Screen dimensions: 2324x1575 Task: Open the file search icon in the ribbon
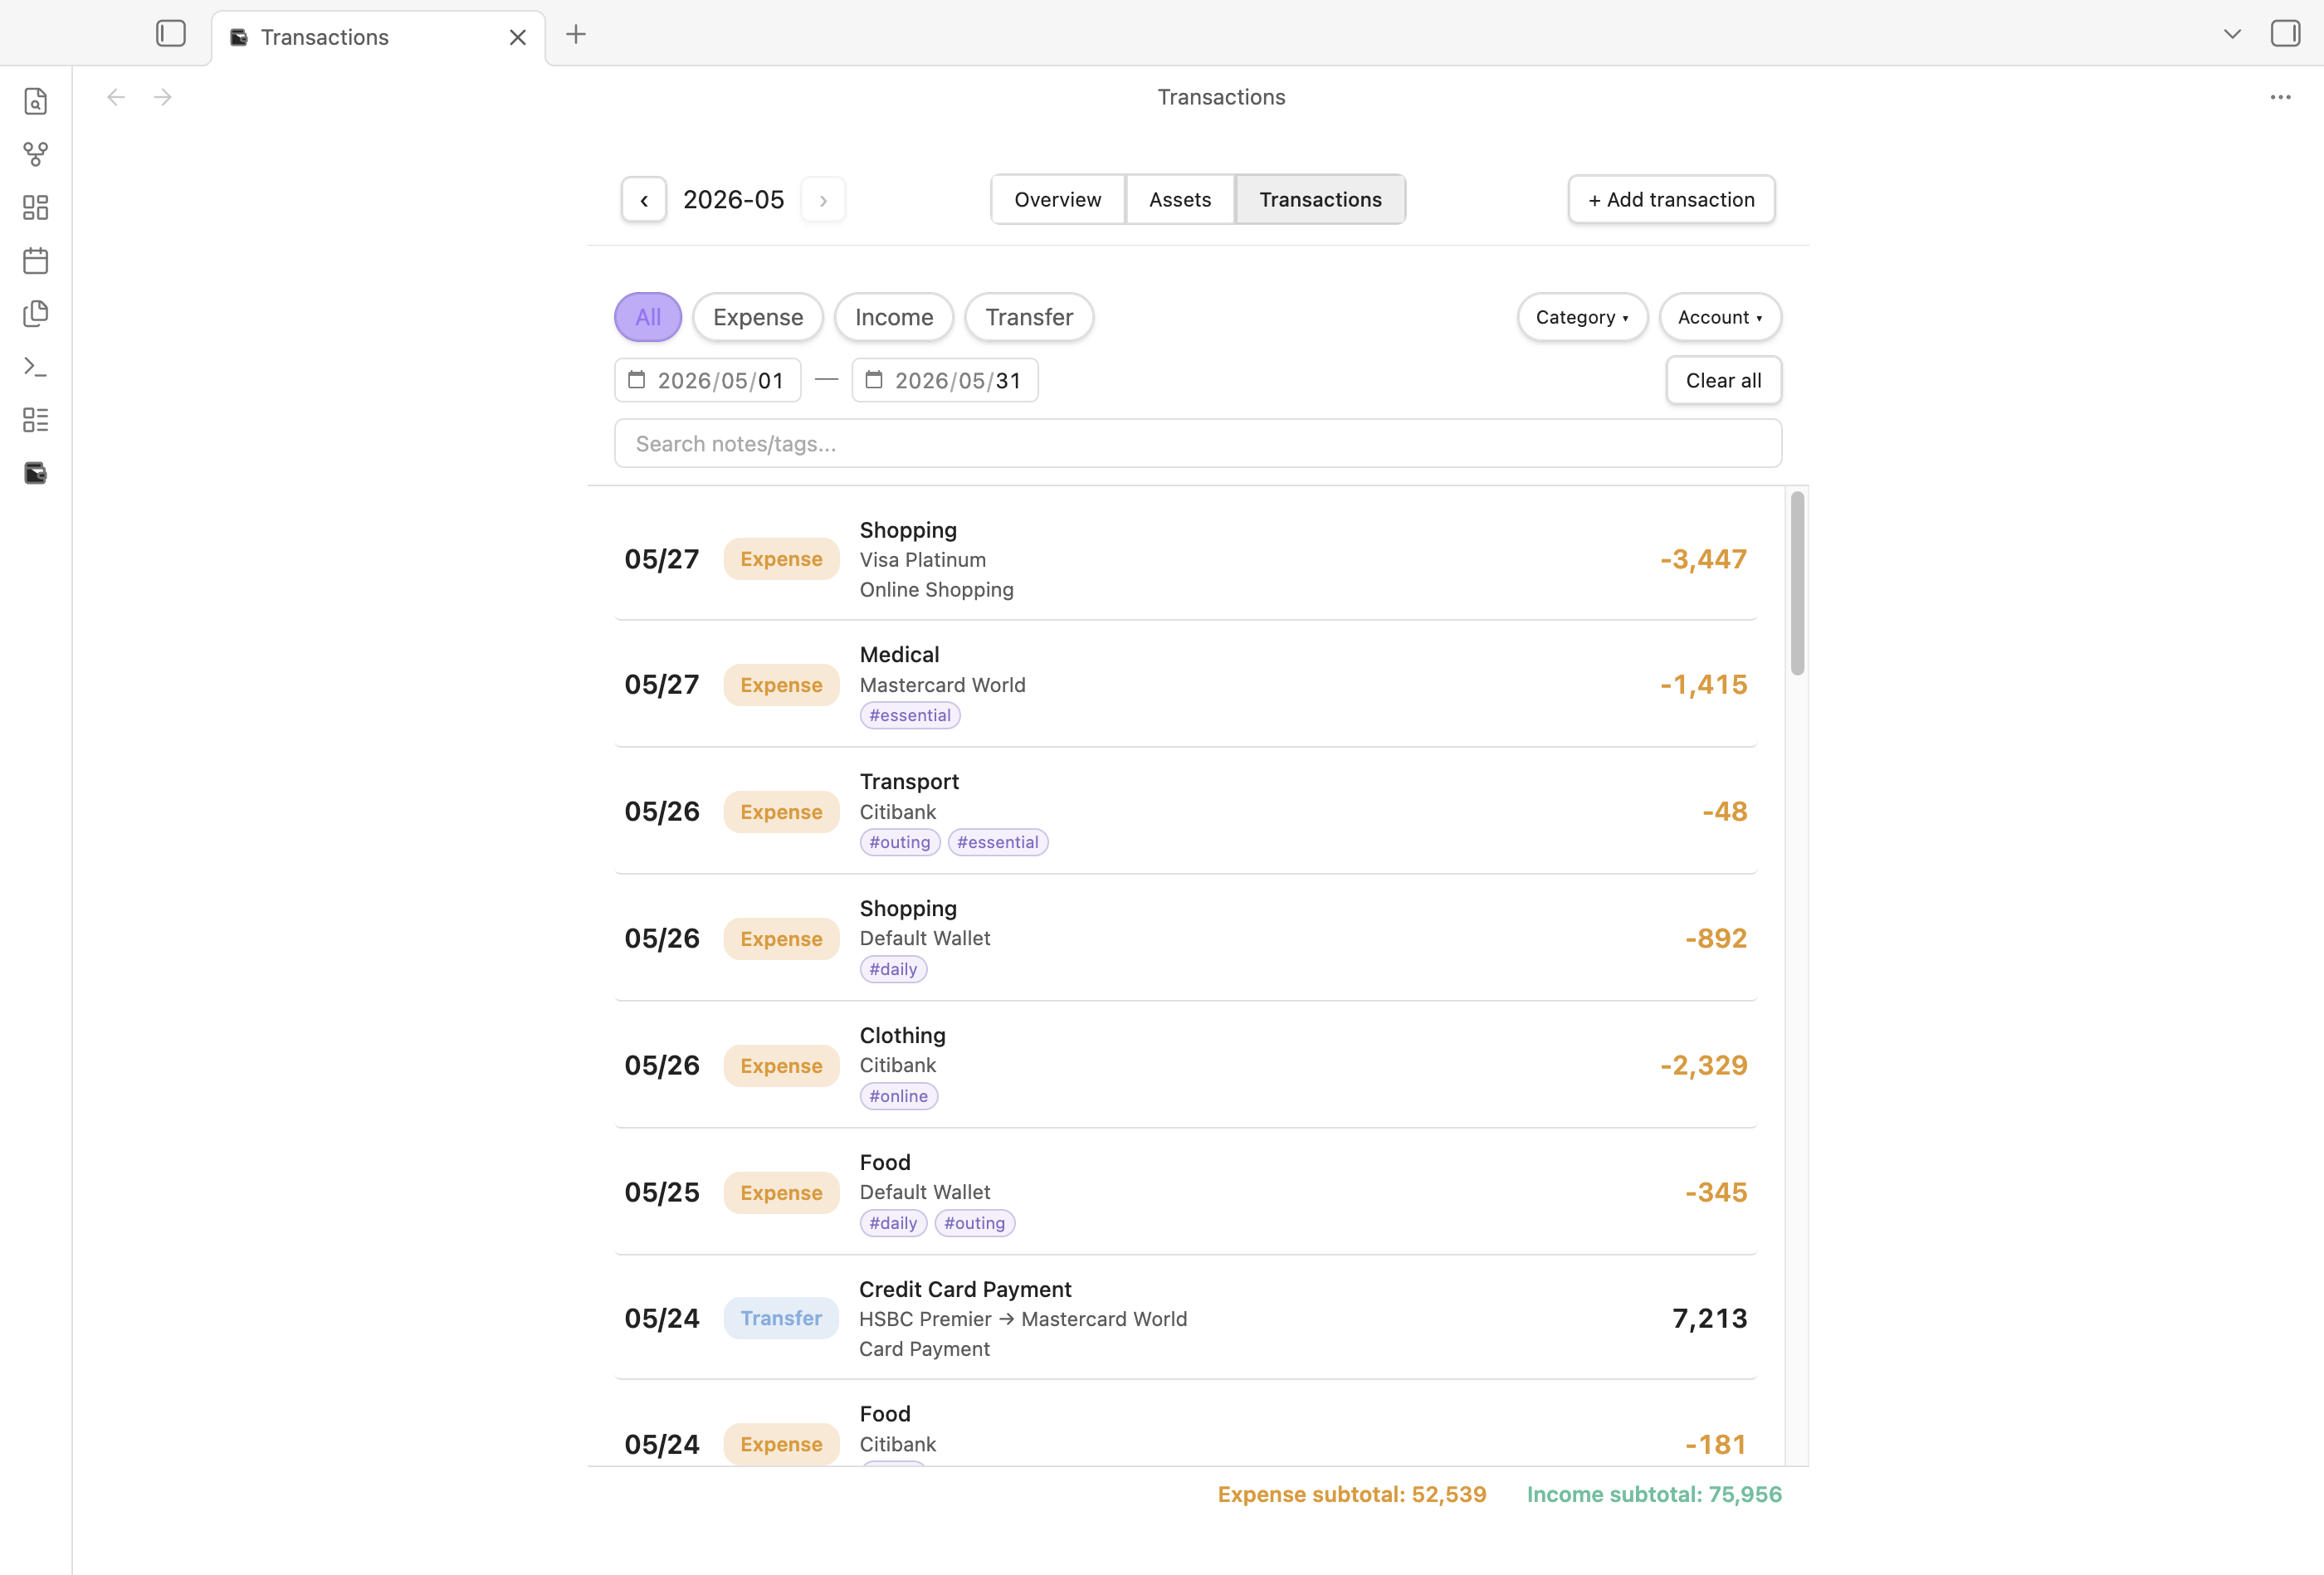click(36, 101)
